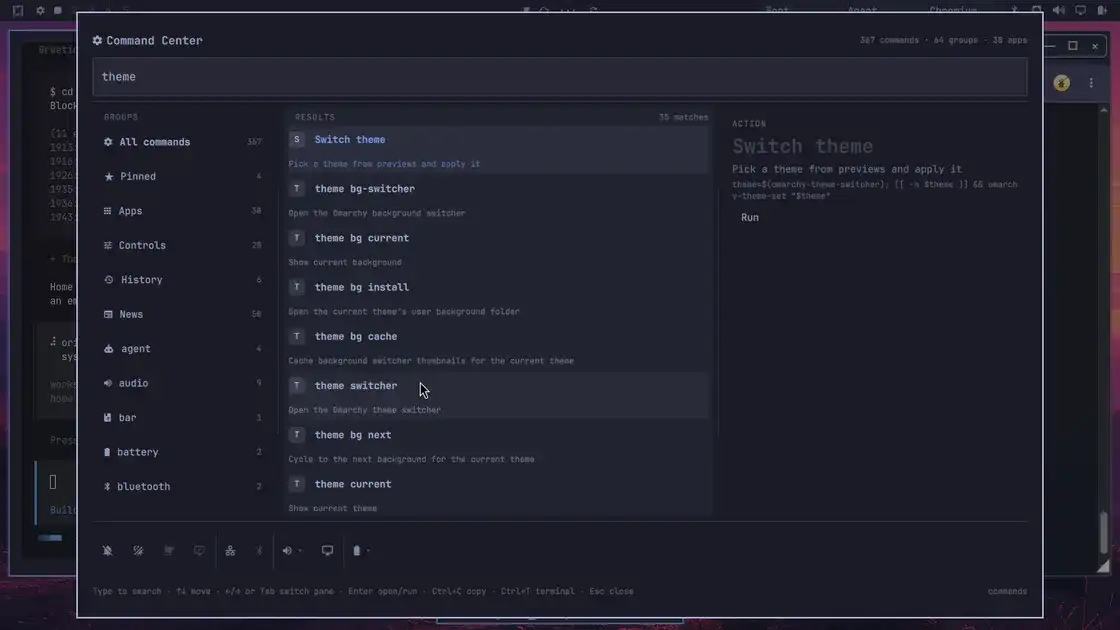Click the battery icon in bottom toolbar

(356, 551)
